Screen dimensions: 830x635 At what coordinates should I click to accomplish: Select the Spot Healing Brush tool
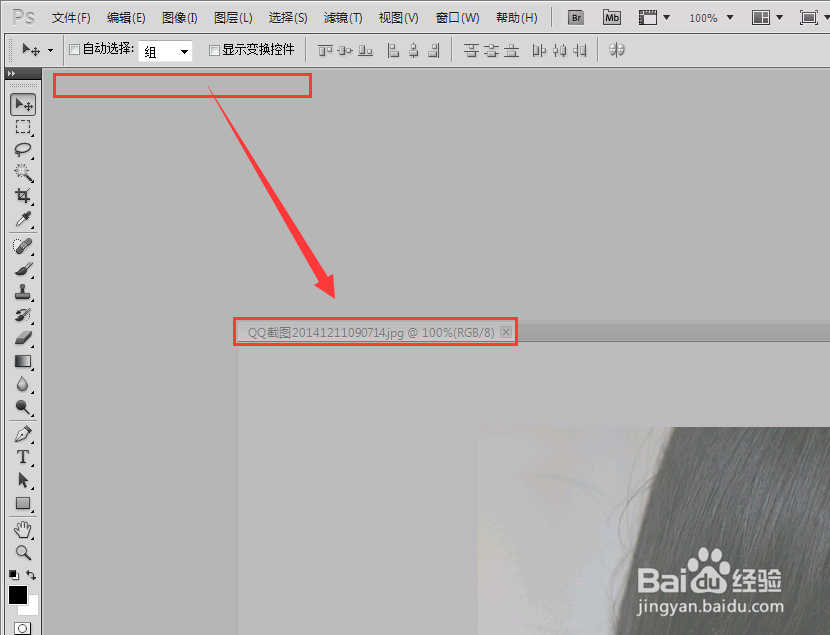pyautogui.click(x=23, y=247)
